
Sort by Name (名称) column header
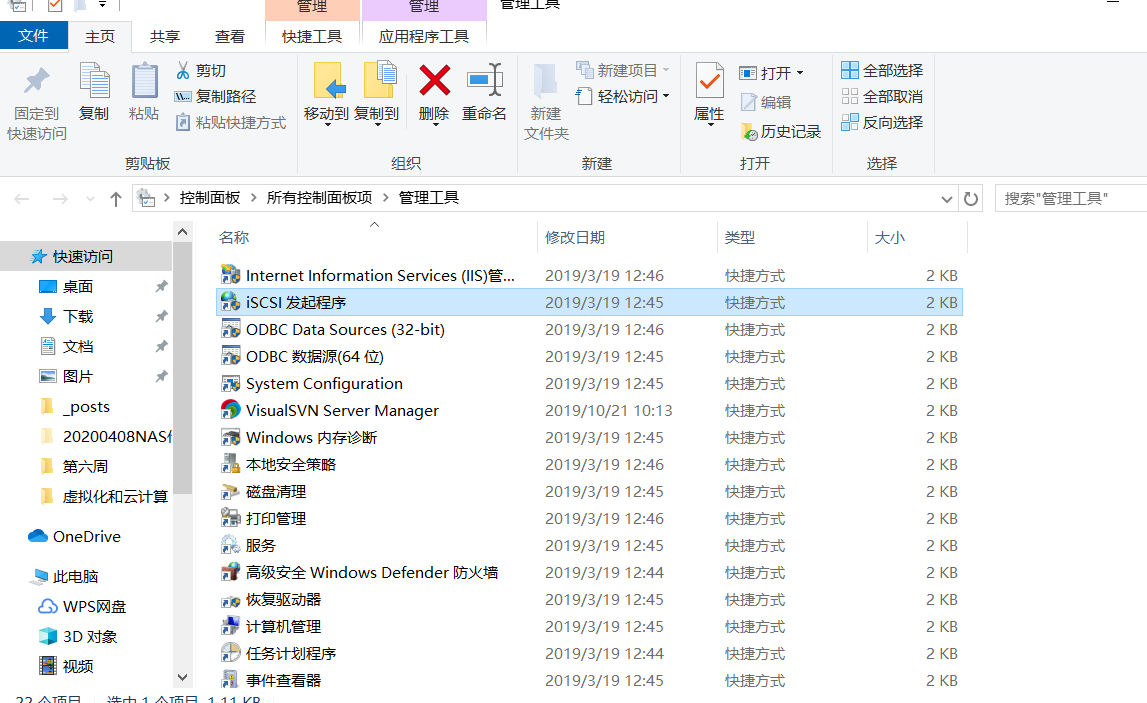click(234, 238)
